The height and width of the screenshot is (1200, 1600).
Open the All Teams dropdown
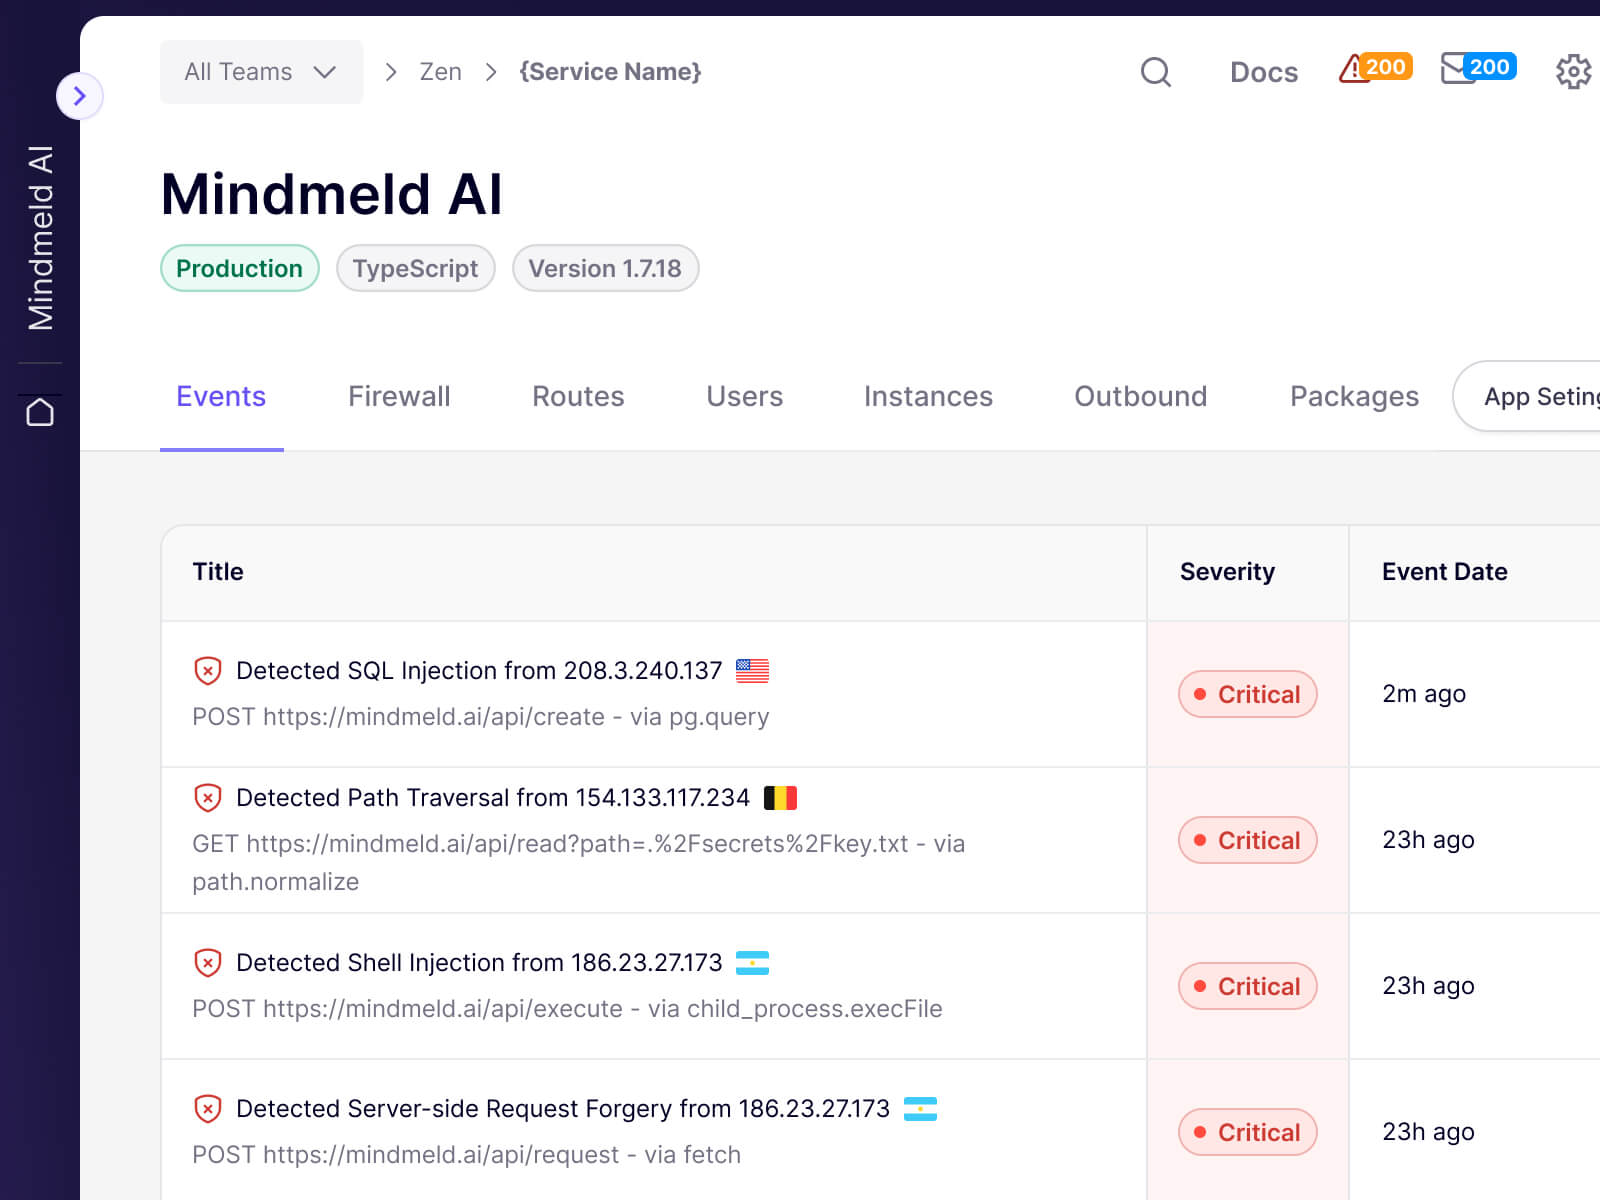[261, 72]
